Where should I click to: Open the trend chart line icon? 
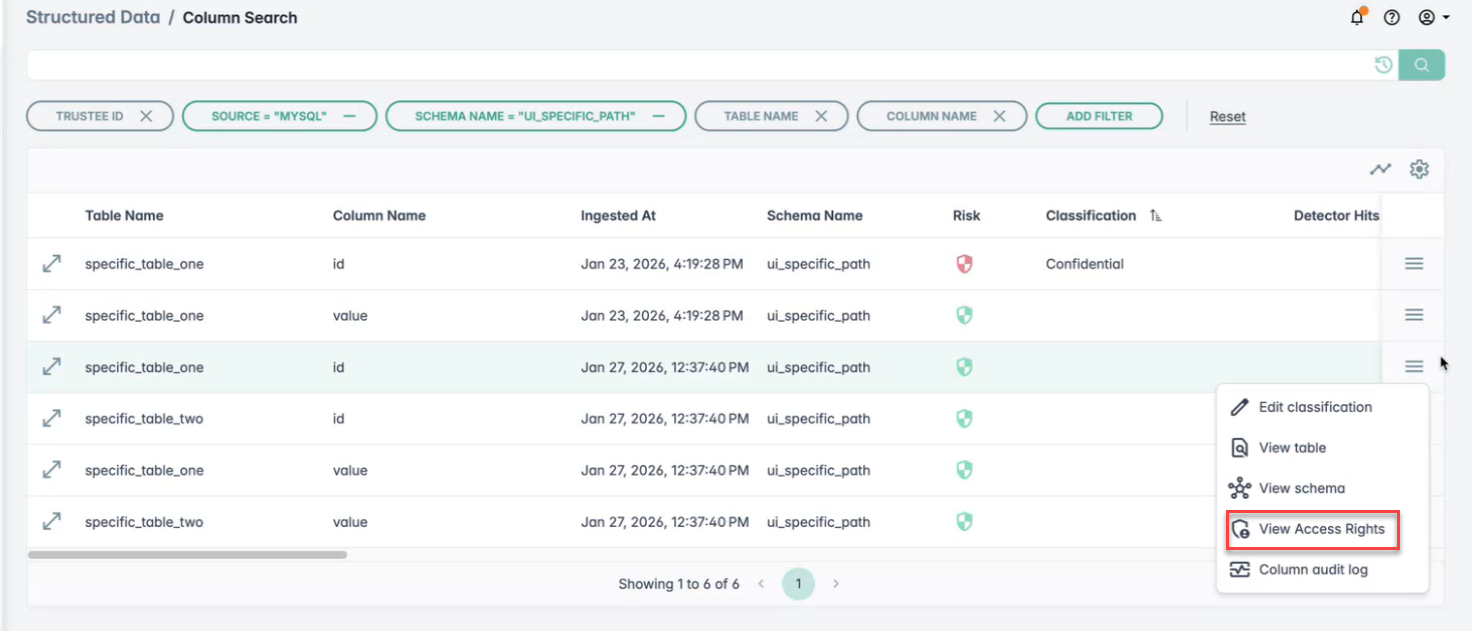[x=1380, y=169]
